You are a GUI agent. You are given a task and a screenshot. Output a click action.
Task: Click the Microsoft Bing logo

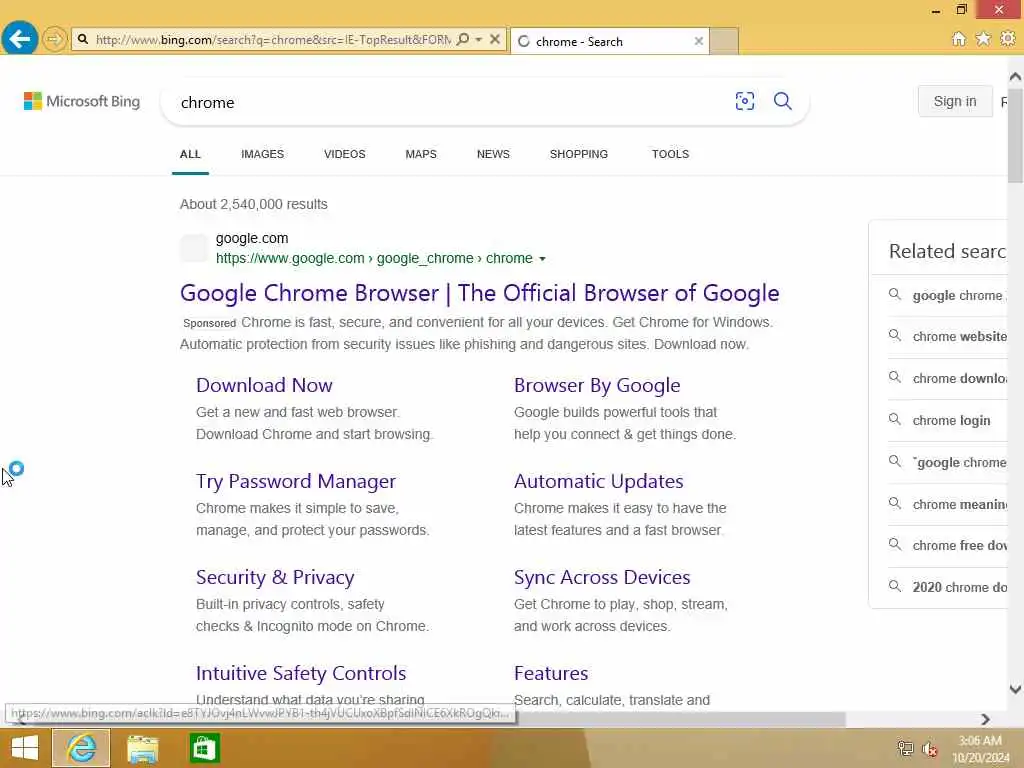click(82, 101)
